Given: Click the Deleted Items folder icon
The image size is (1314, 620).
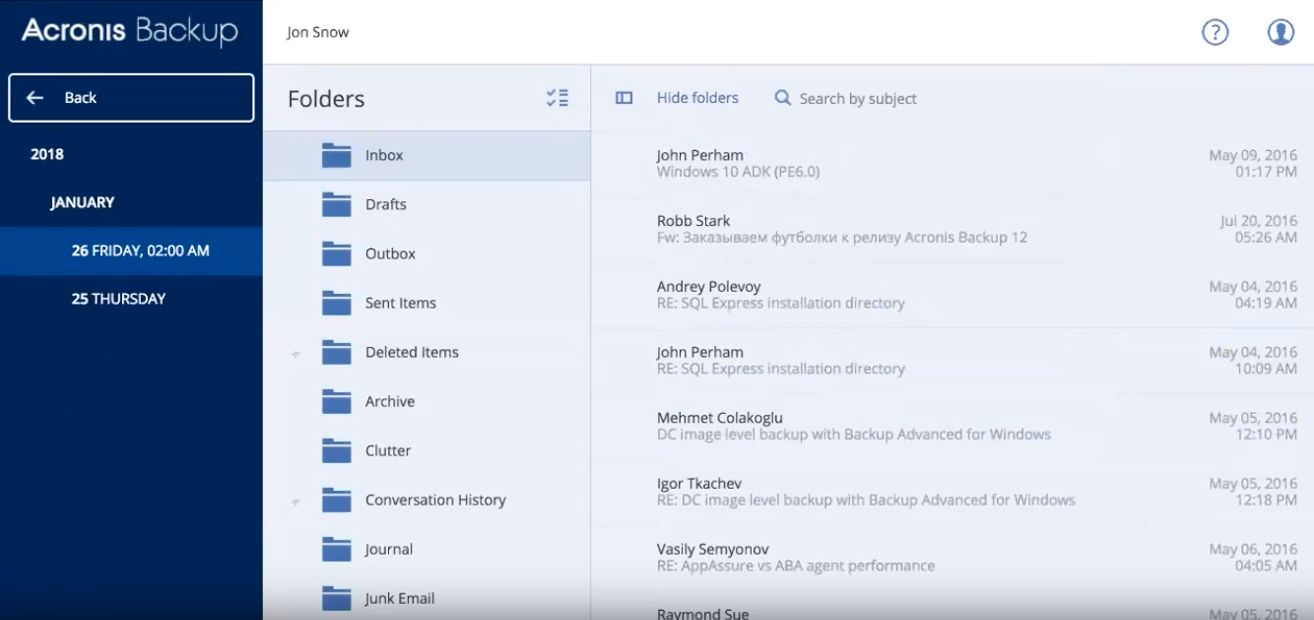Looking at the screenshot, I should pyautogui.click(x=337, y=352).
